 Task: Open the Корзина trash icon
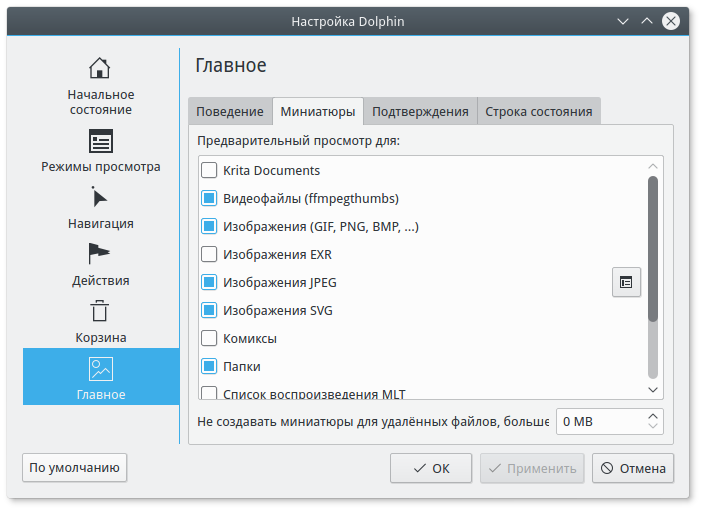click(100, 311)
